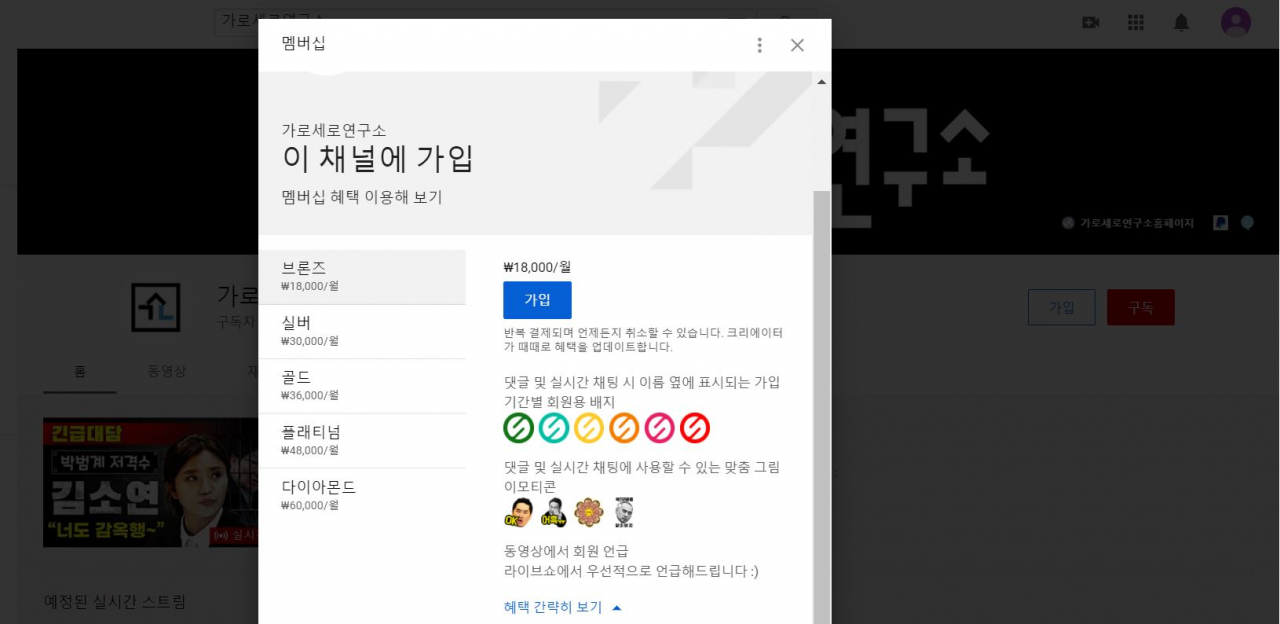Click the blue round icon in banner links
The height and width of the screenshot is (624, 1280).
1247,223
